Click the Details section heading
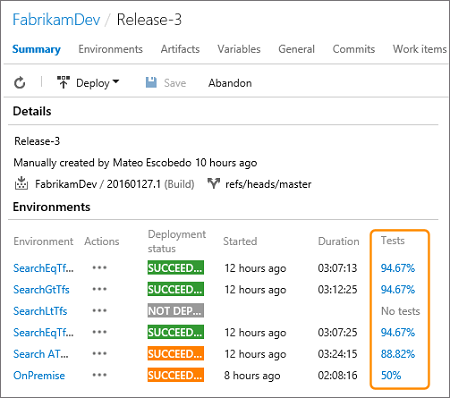Screen dimensions: 450x398 32,111
